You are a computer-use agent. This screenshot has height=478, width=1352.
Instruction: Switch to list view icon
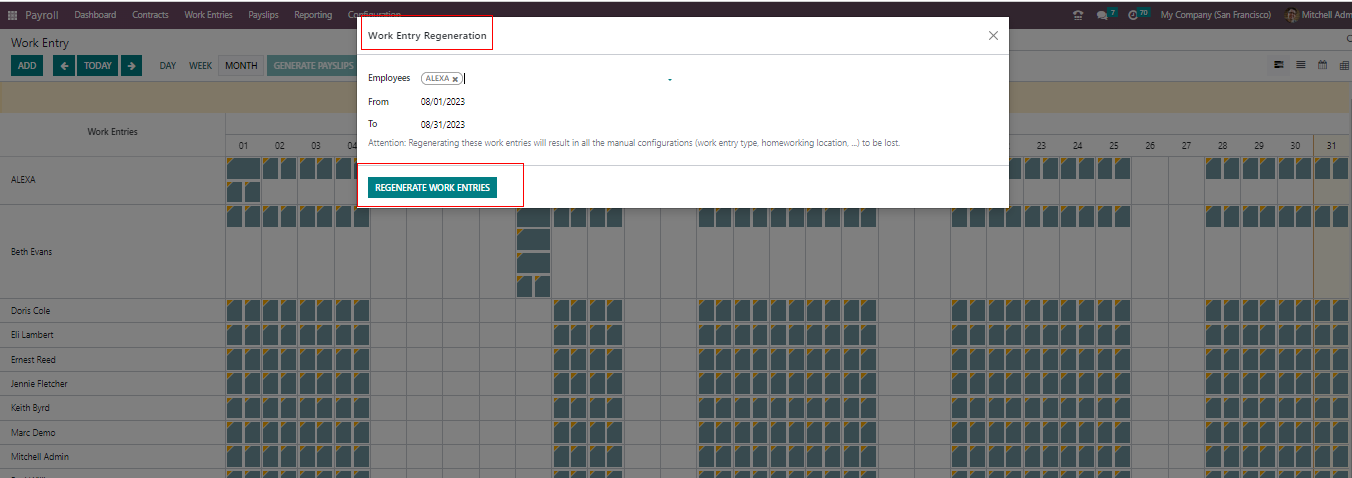pyautogui.click(x=1300, y=65)
